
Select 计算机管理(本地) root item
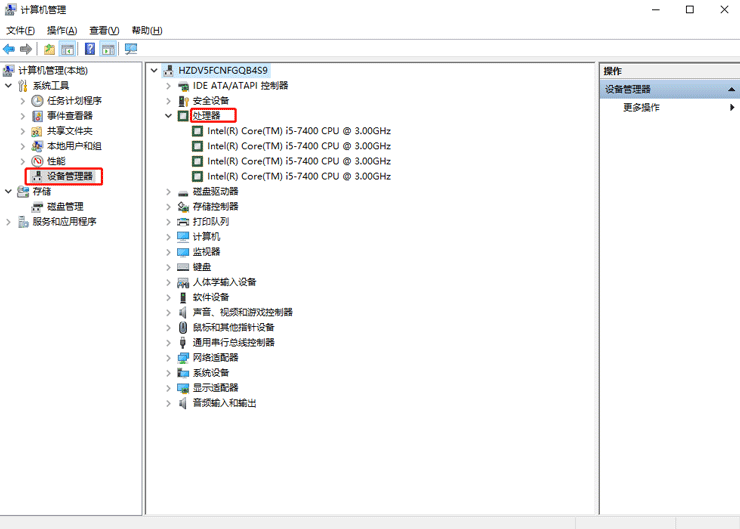(x=53, y=71)
